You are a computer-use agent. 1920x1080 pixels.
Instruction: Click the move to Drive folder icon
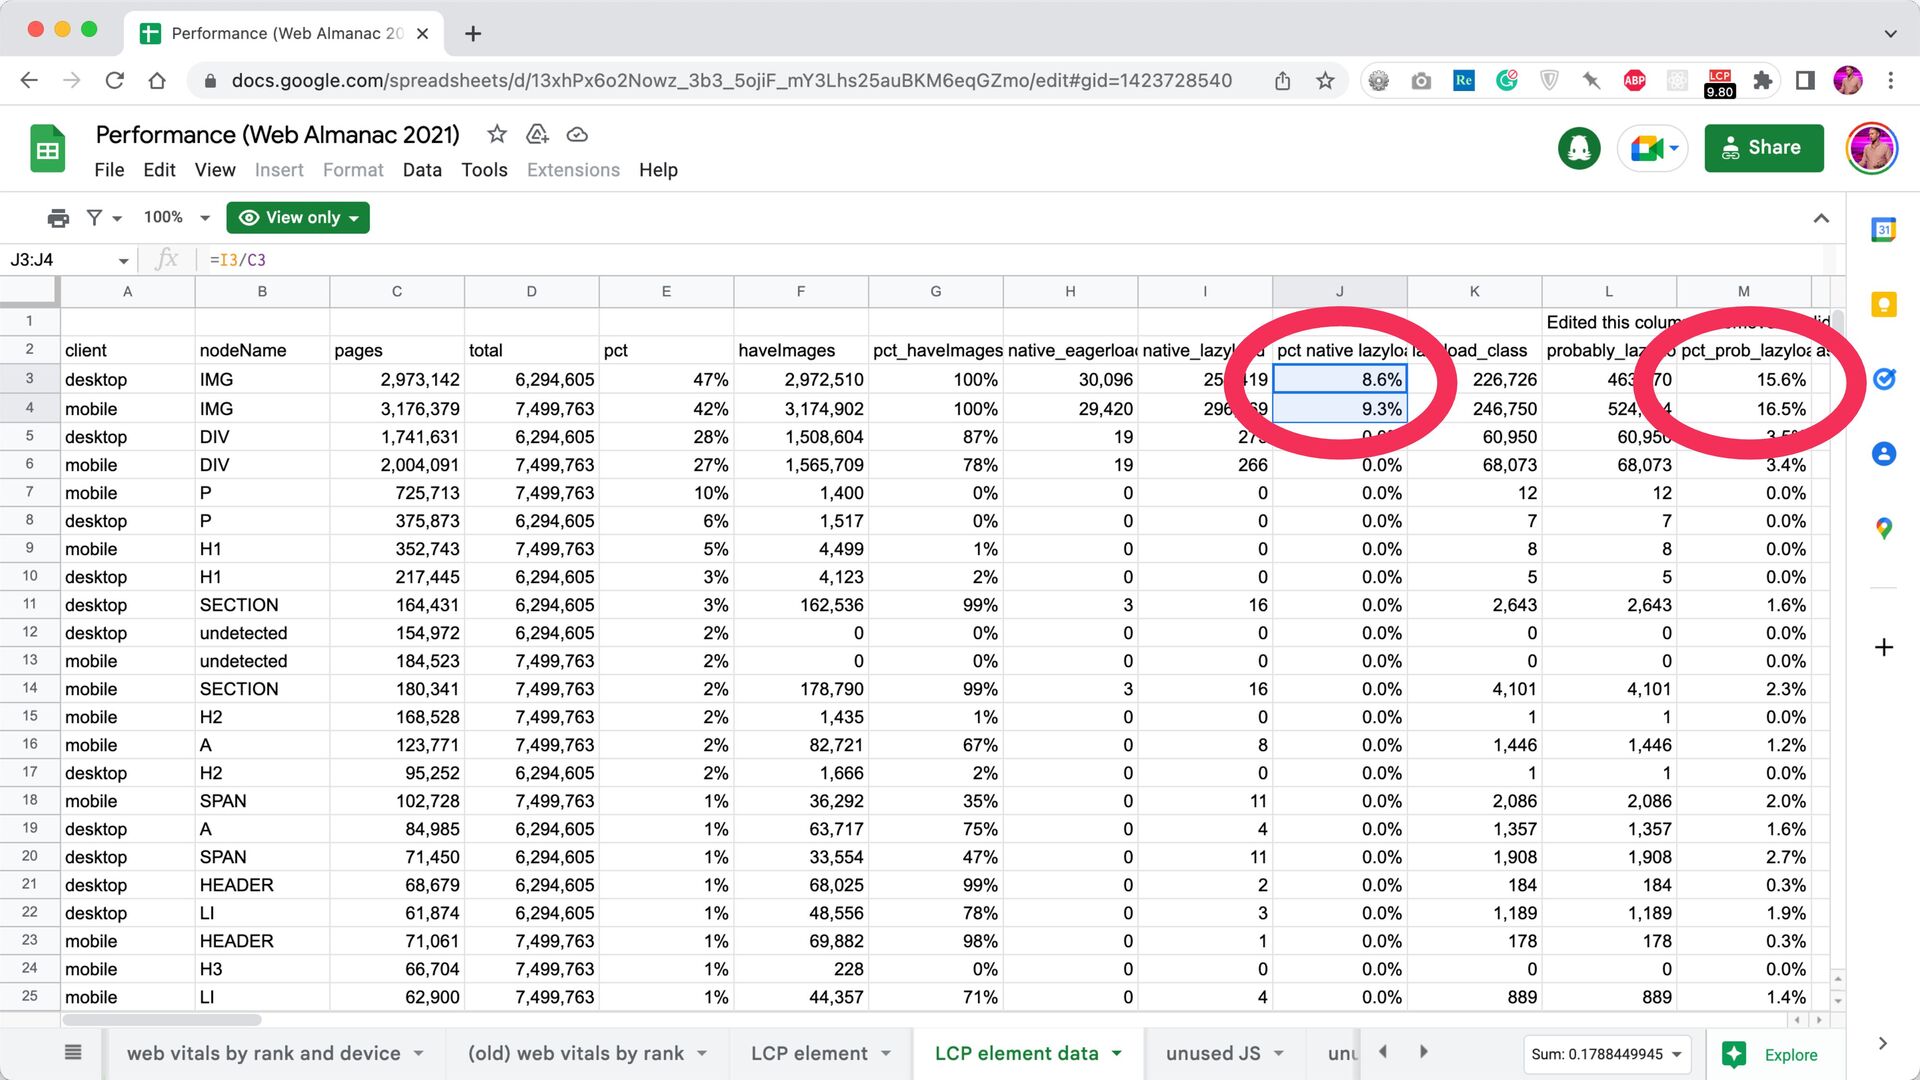click(x=537, y=134)
